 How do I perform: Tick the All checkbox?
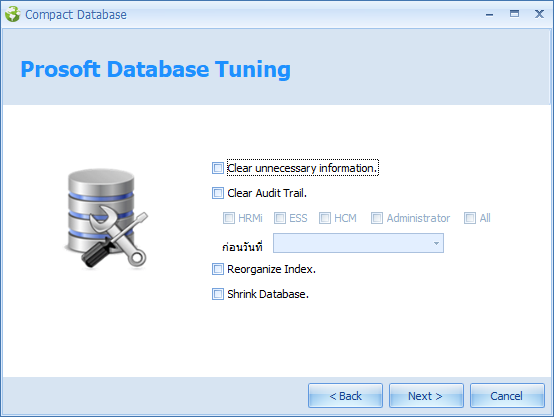pos(470,218)
